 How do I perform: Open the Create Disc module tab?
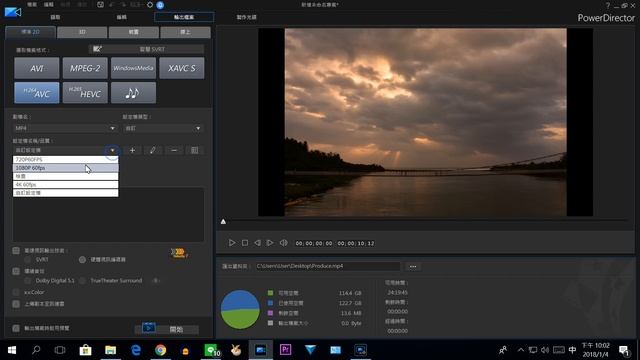247,17
